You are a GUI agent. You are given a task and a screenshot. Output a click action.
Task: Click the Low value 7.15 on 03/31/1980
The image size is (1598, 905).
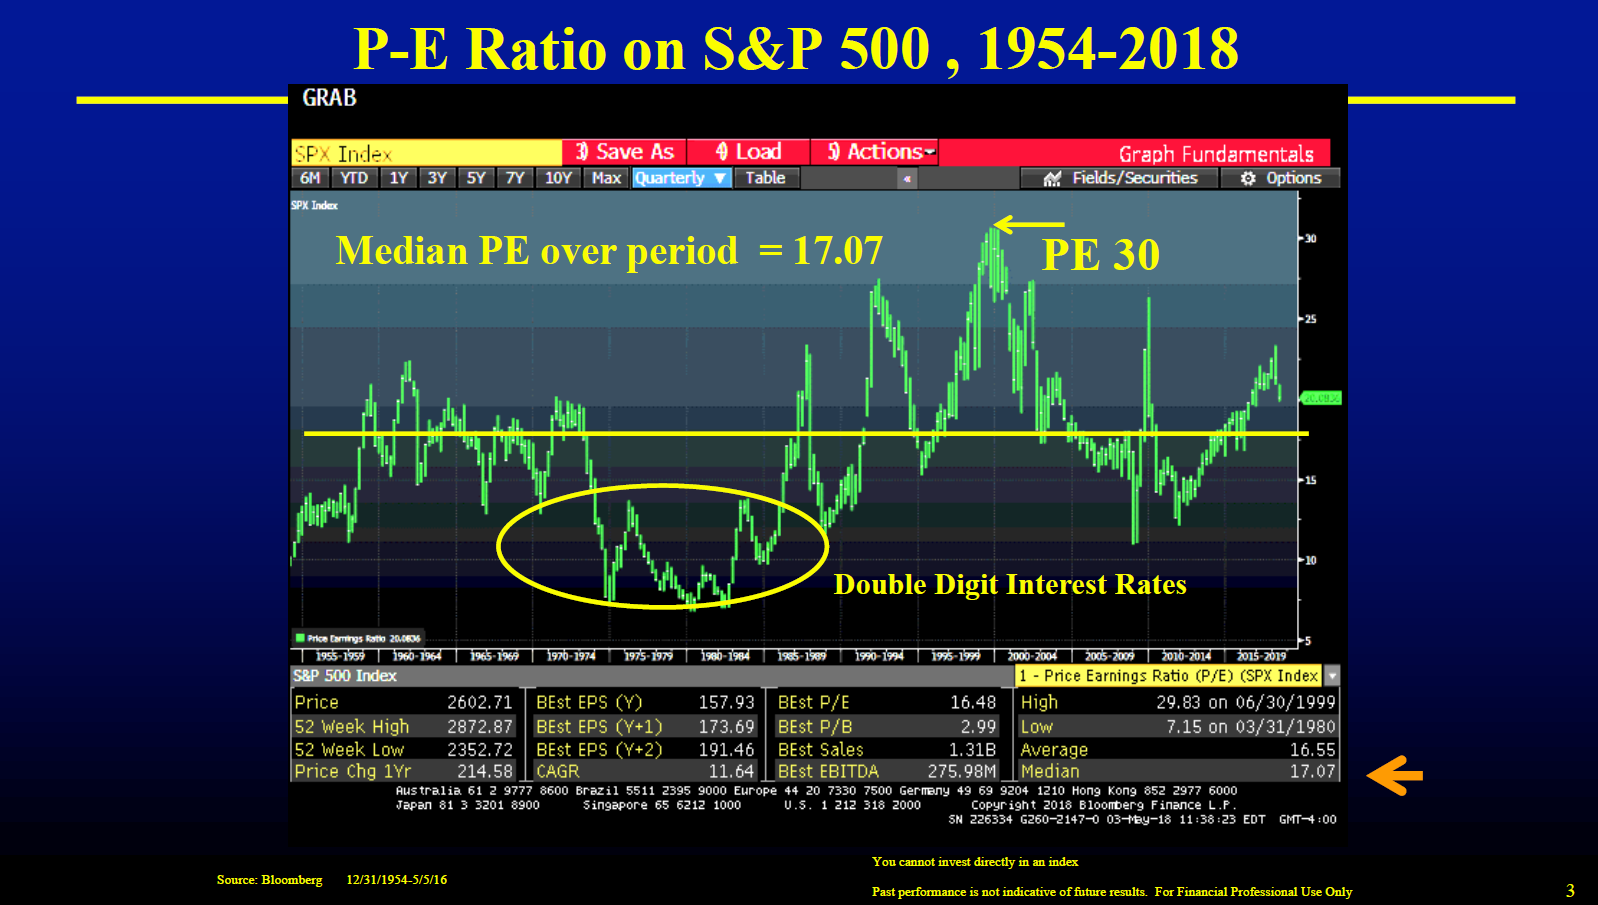(1251, 727)
